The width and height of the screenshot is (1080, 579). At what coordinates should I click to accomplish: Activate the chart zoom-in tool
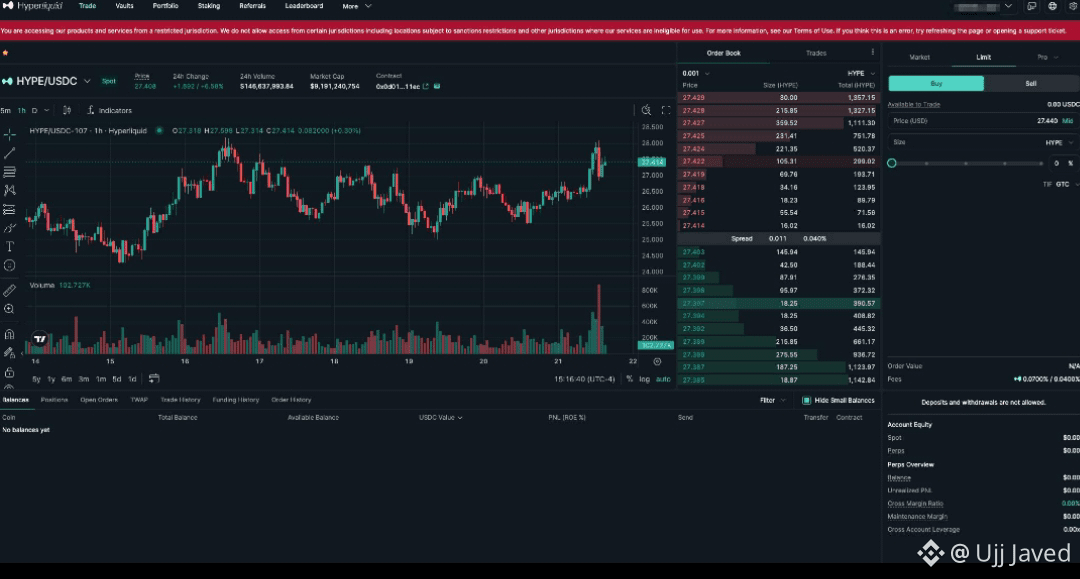click(10, 309)
